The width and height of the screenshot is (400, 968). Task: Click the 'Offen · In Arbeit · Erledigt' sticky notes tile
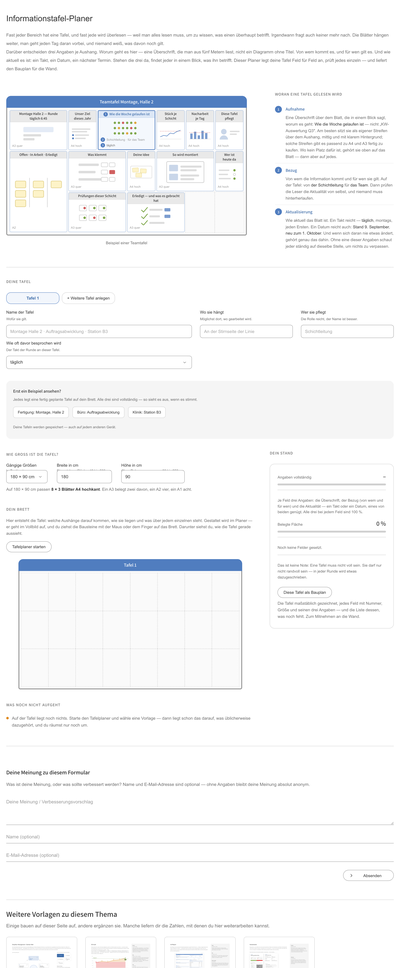[x=38, y=191]
